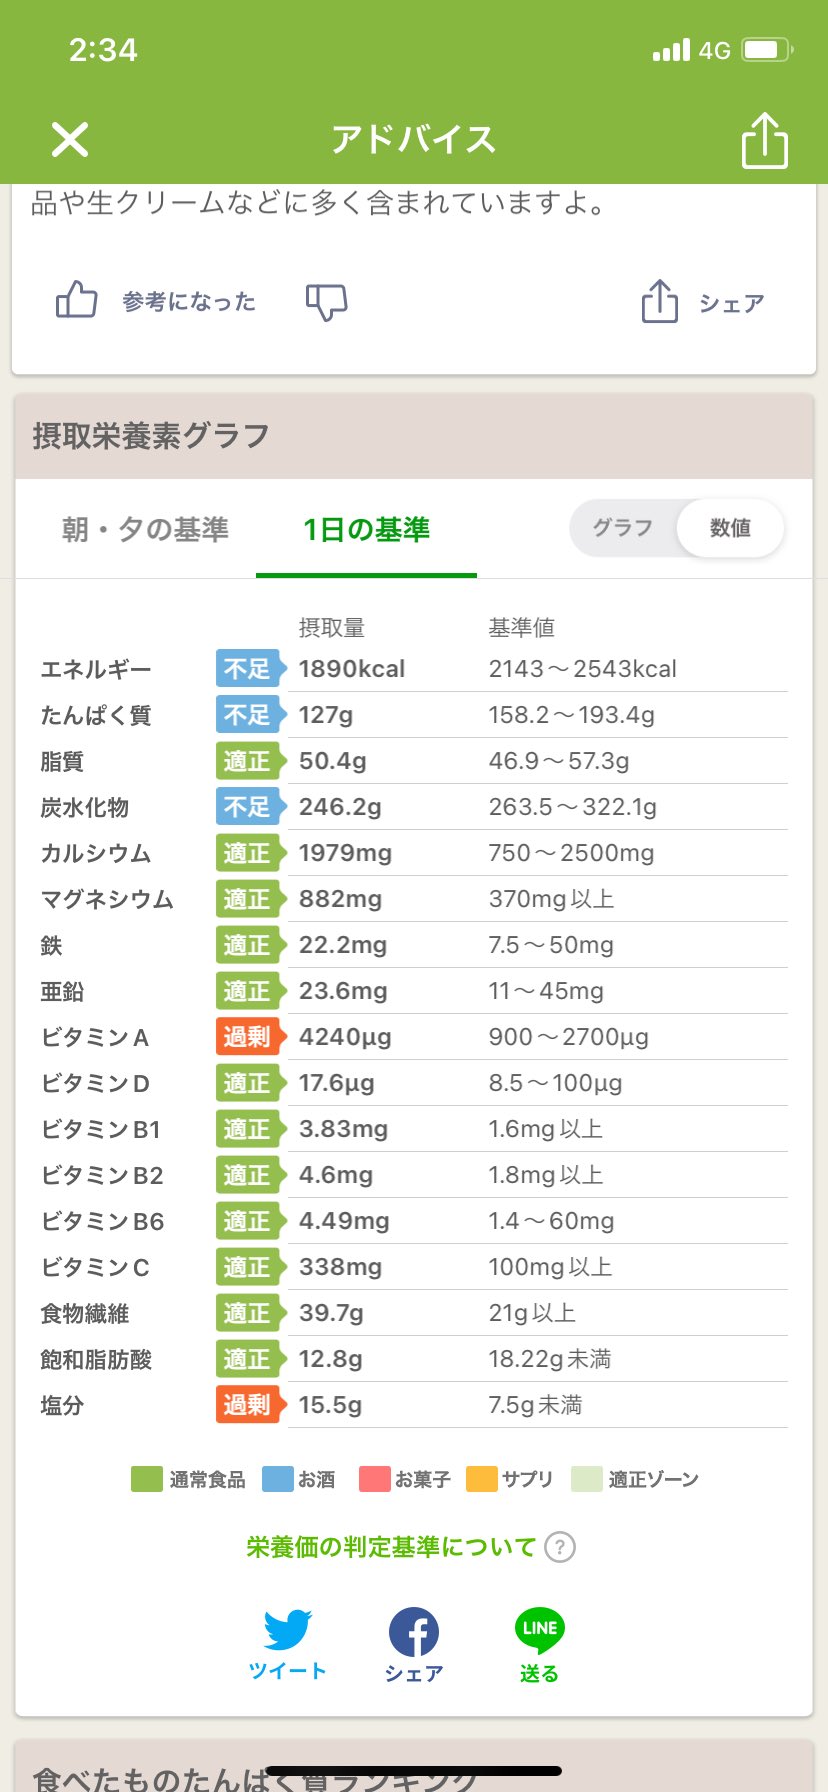Tap the シェア share icon below the advice
The height and width of the screenshot is (1792, 828).
[x=660, y=301]
